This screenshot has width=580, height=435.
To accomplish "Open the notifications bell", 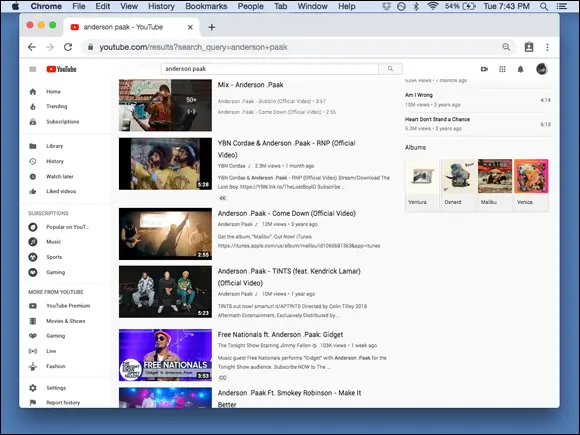I will (x=520, y=69).
